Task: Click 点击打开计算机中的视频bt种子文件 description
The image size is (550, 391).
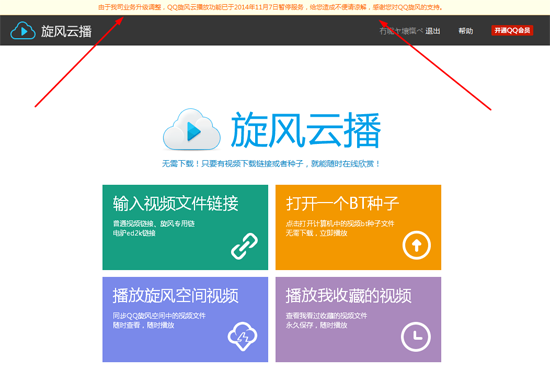Action: (x=340, y=223)
